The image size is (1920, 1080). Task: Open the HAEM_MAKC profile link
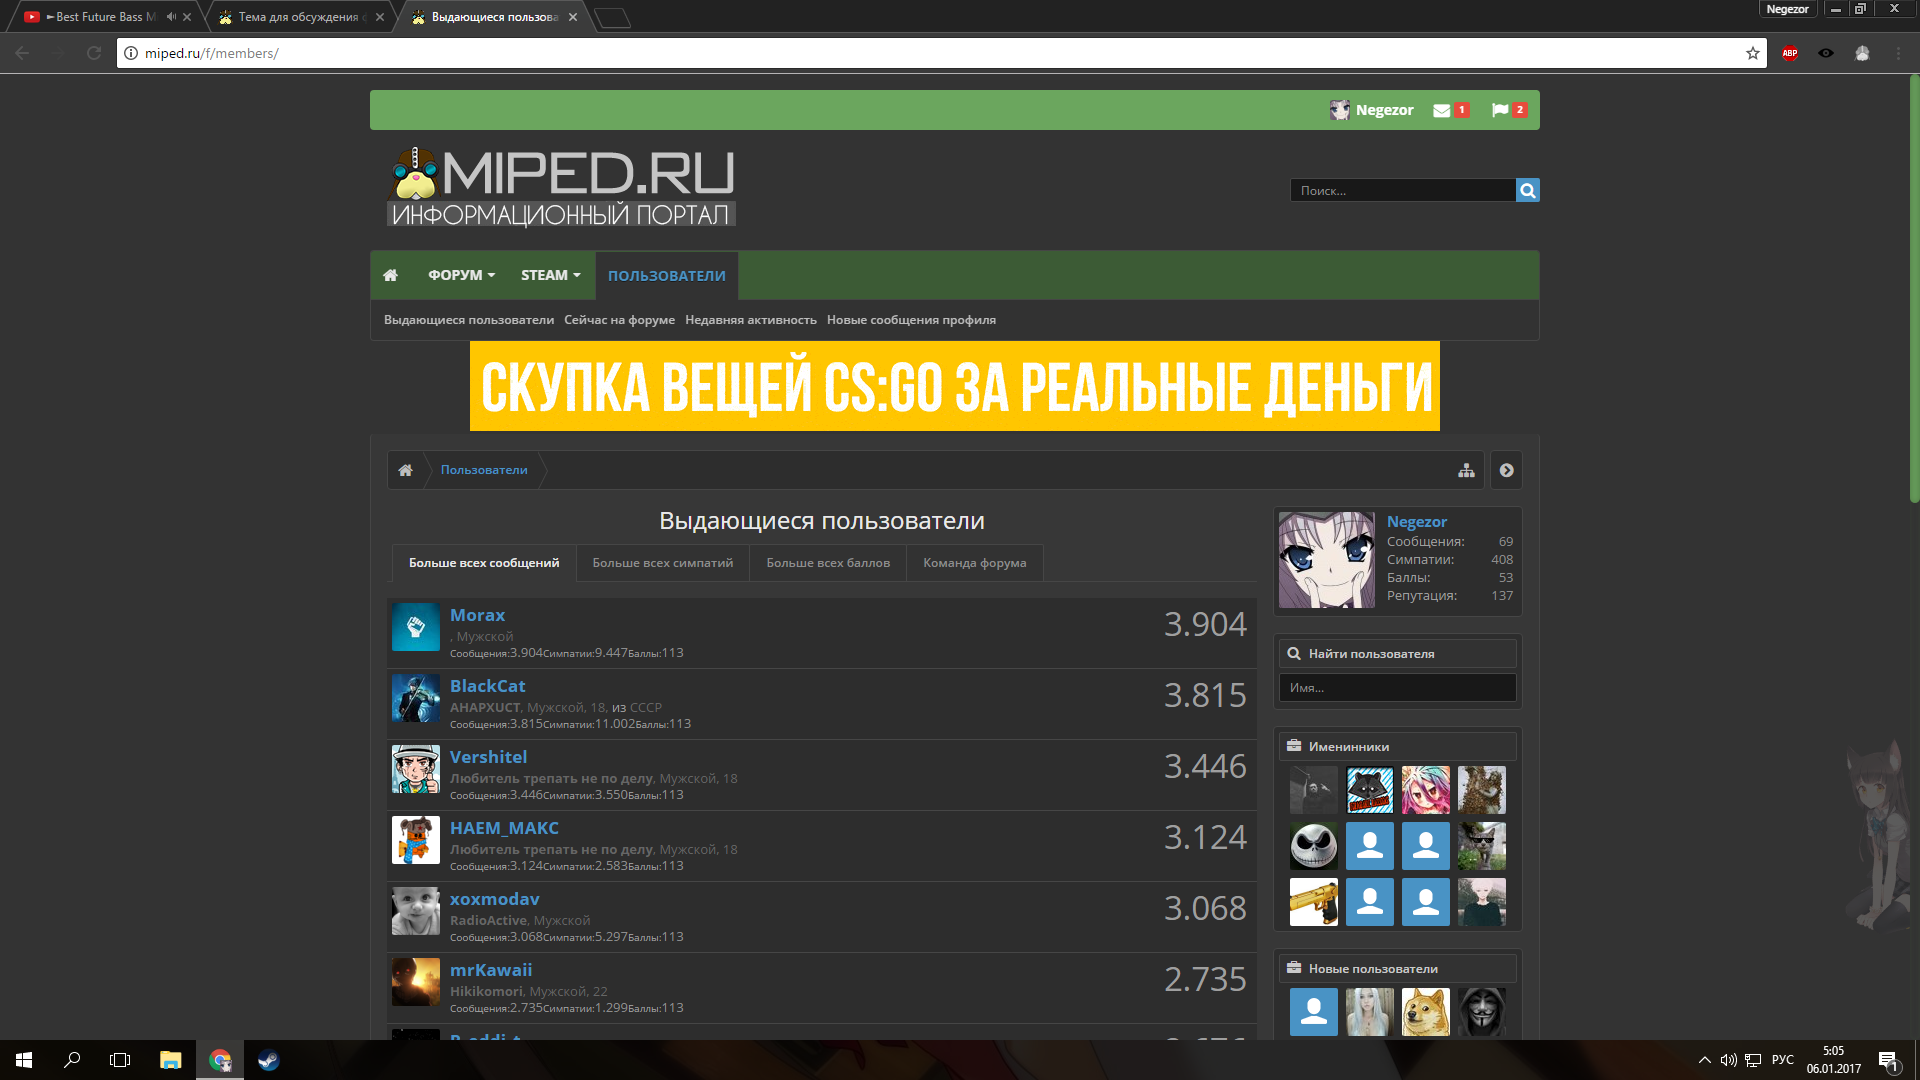tap(504, 828)
